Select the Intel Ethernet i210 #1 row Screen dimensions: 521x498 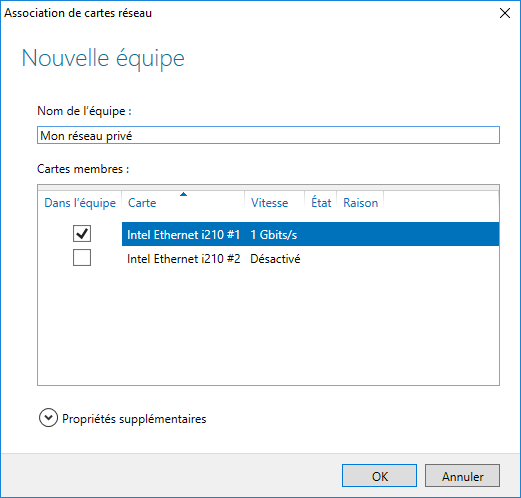[x=310, y=234]
